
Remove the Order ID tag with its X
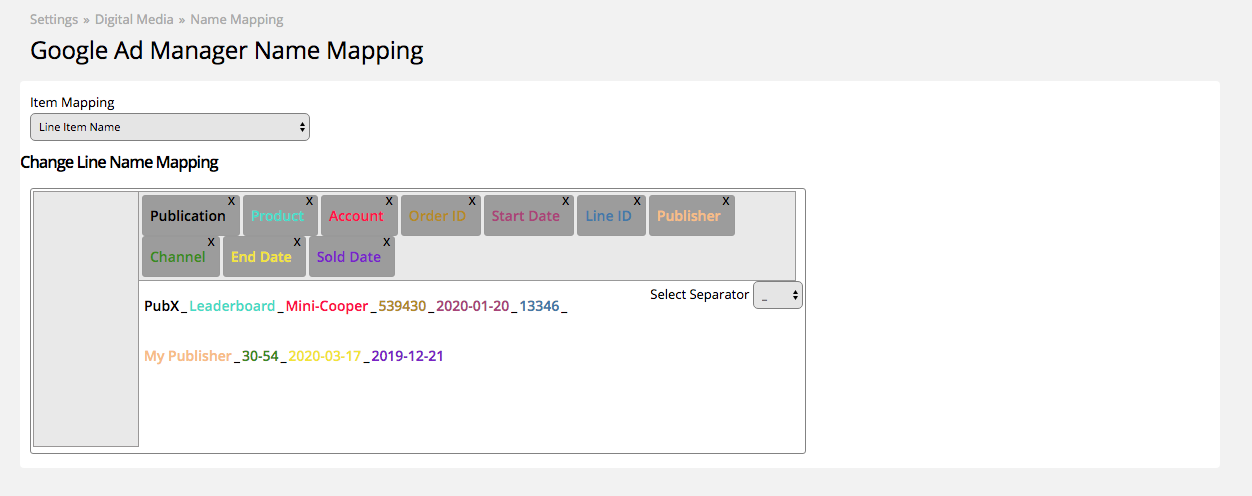474,201
